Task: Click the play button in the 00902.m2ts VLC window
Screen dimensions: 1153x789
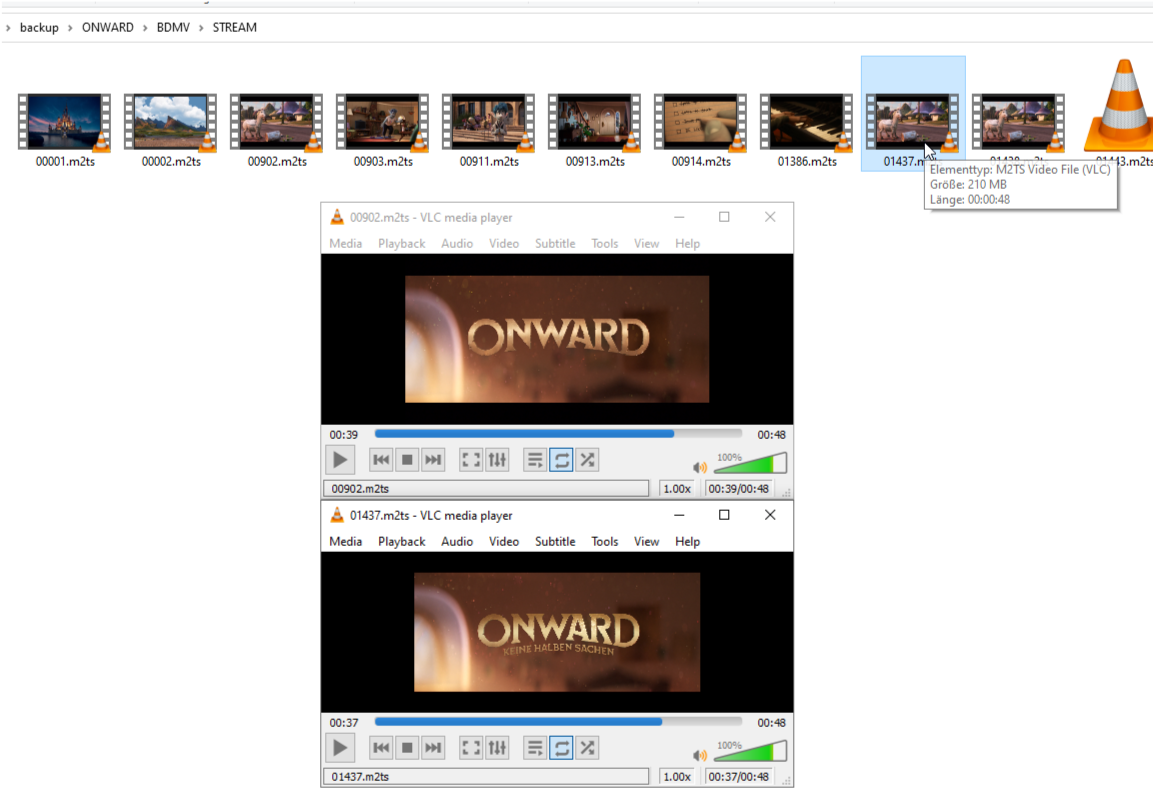Action: pos(340,460)
